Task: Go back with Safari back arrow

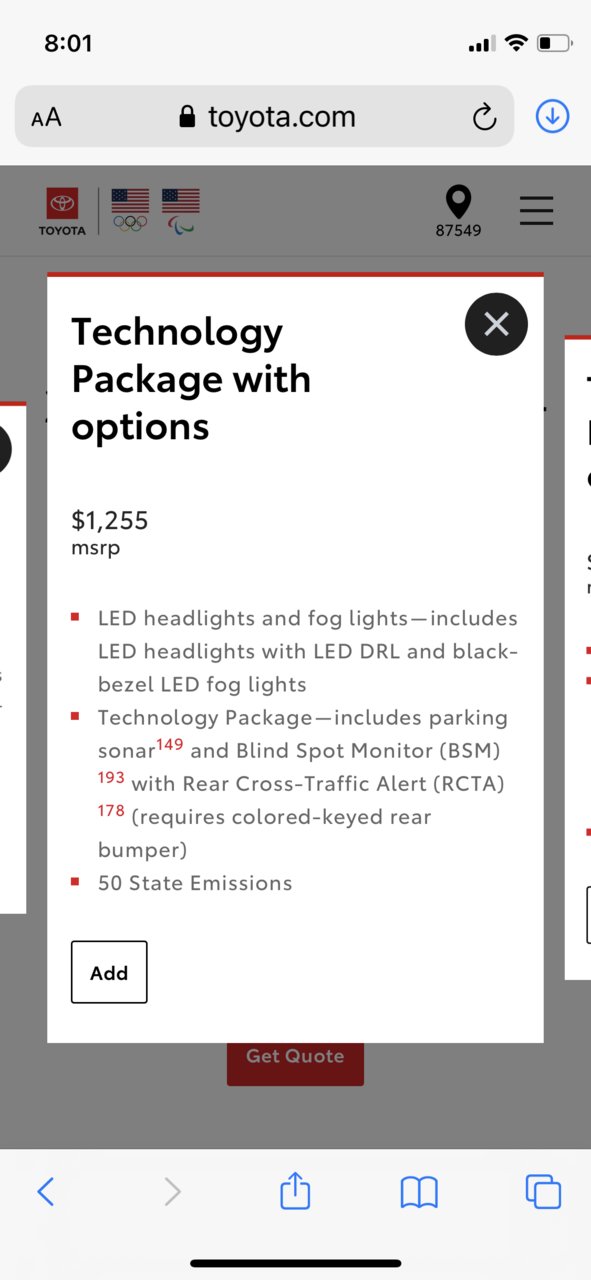Action: (x=45, y=1191)
